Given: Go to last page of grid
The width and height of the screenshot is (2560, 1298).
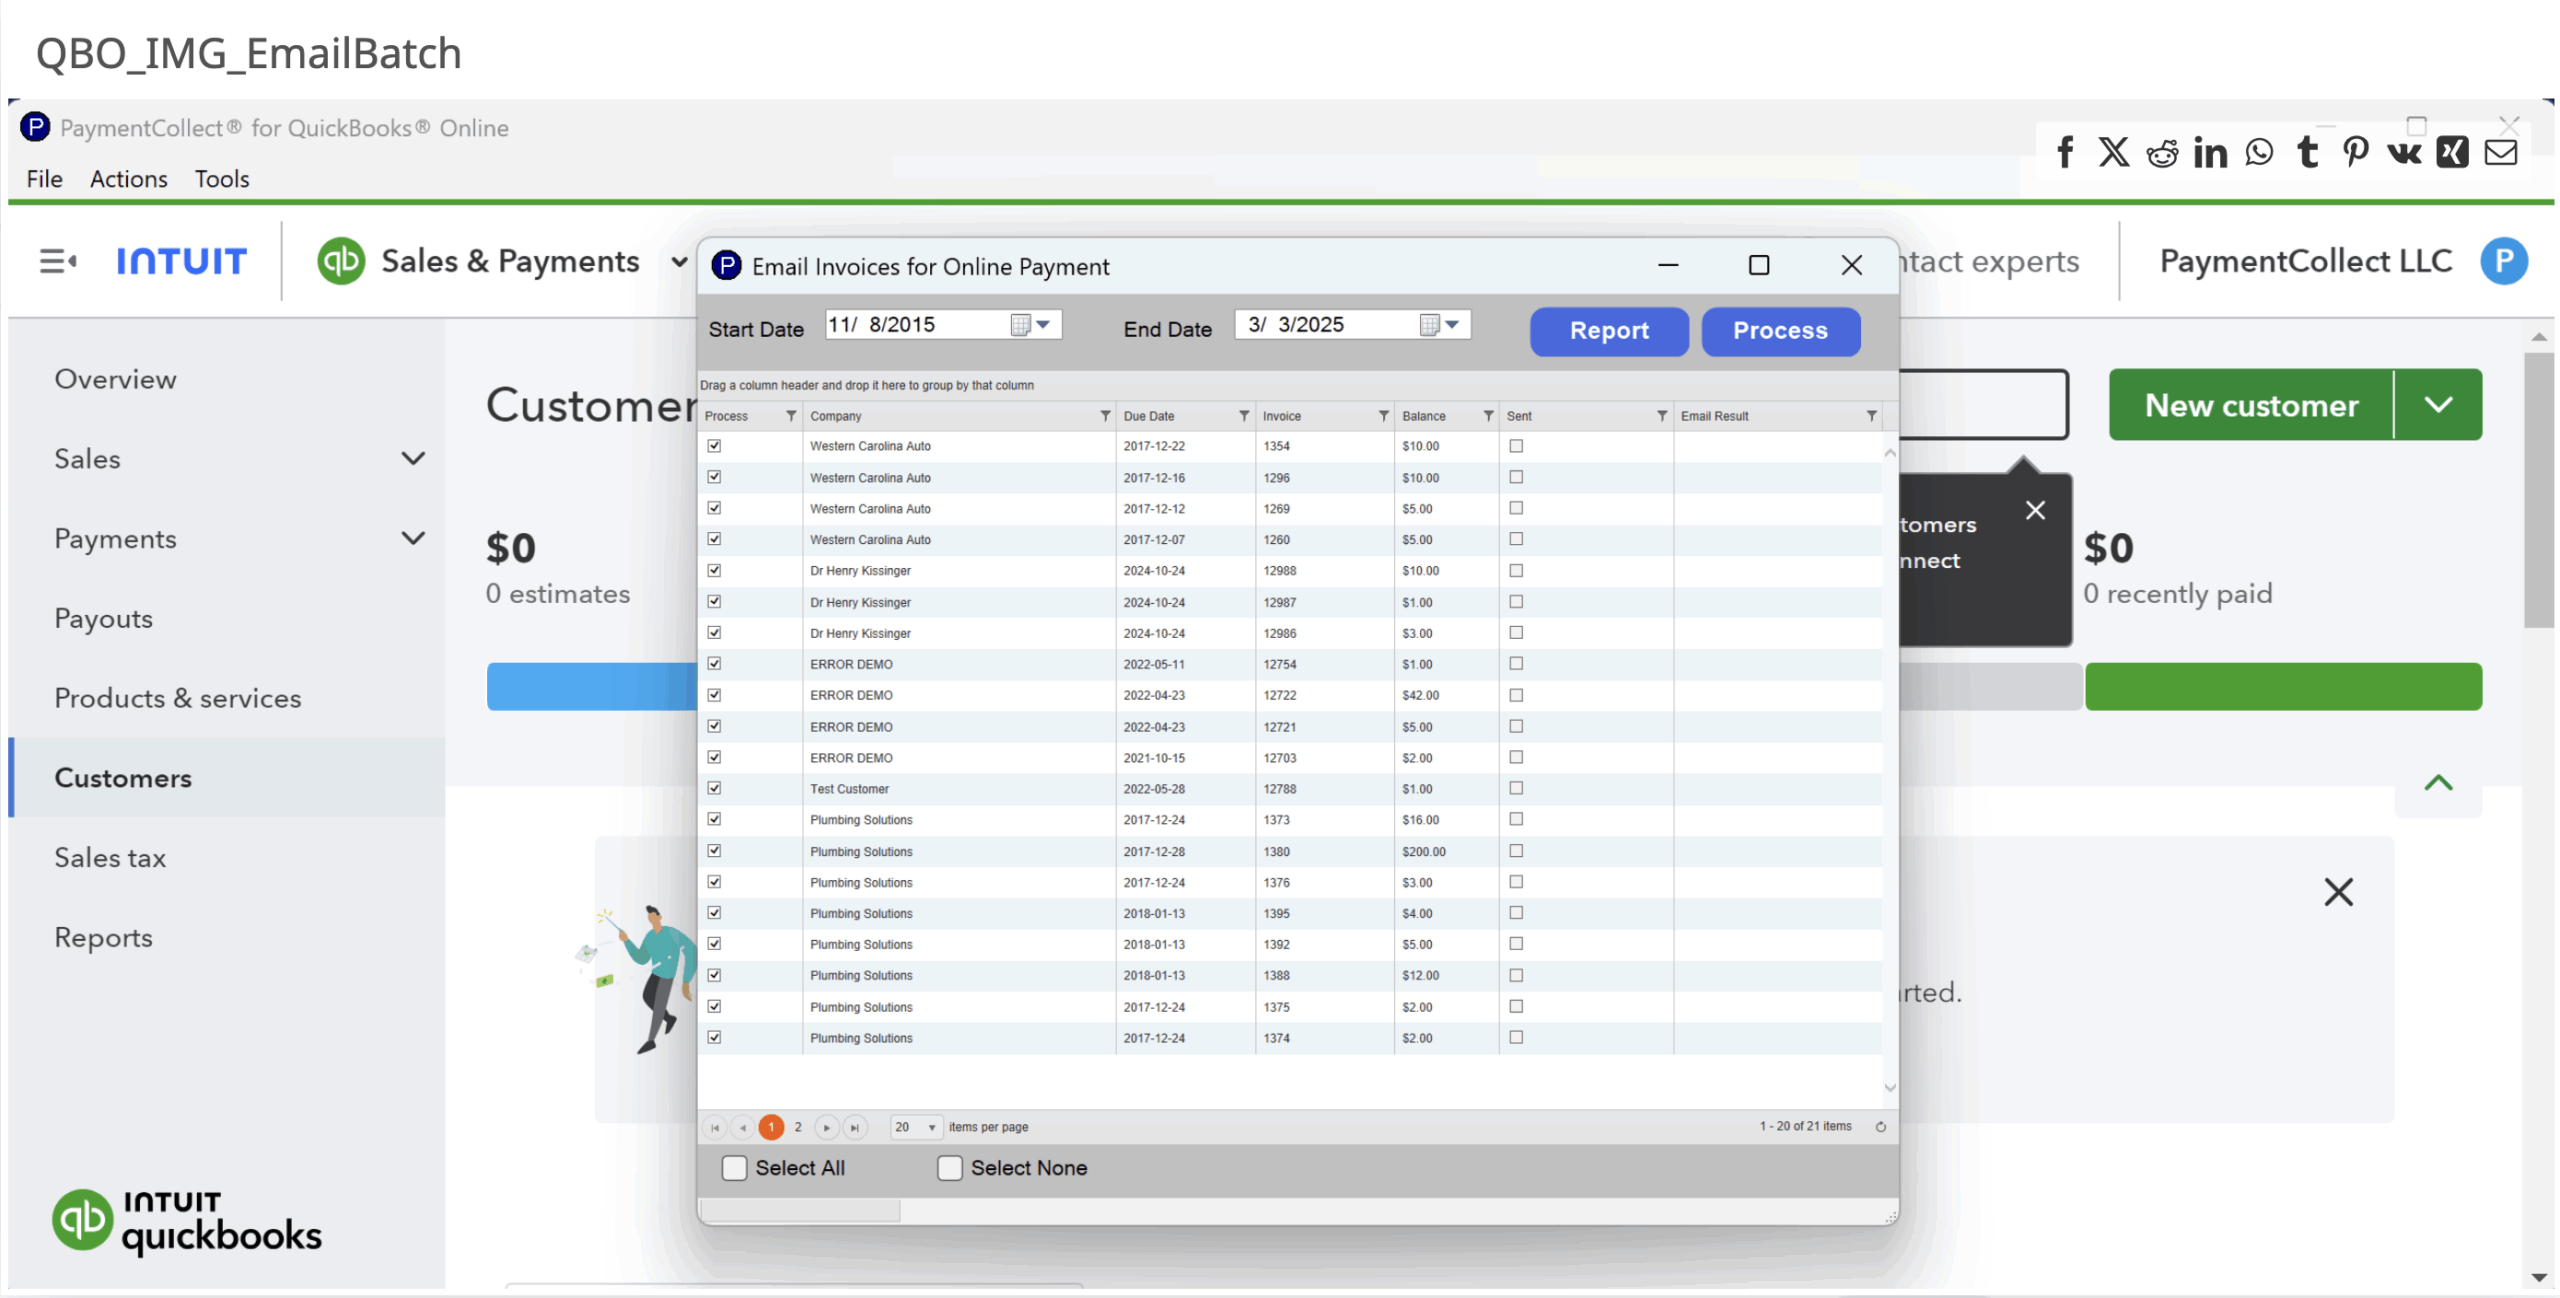Looking at the screenshot, I should [855, 1127].
